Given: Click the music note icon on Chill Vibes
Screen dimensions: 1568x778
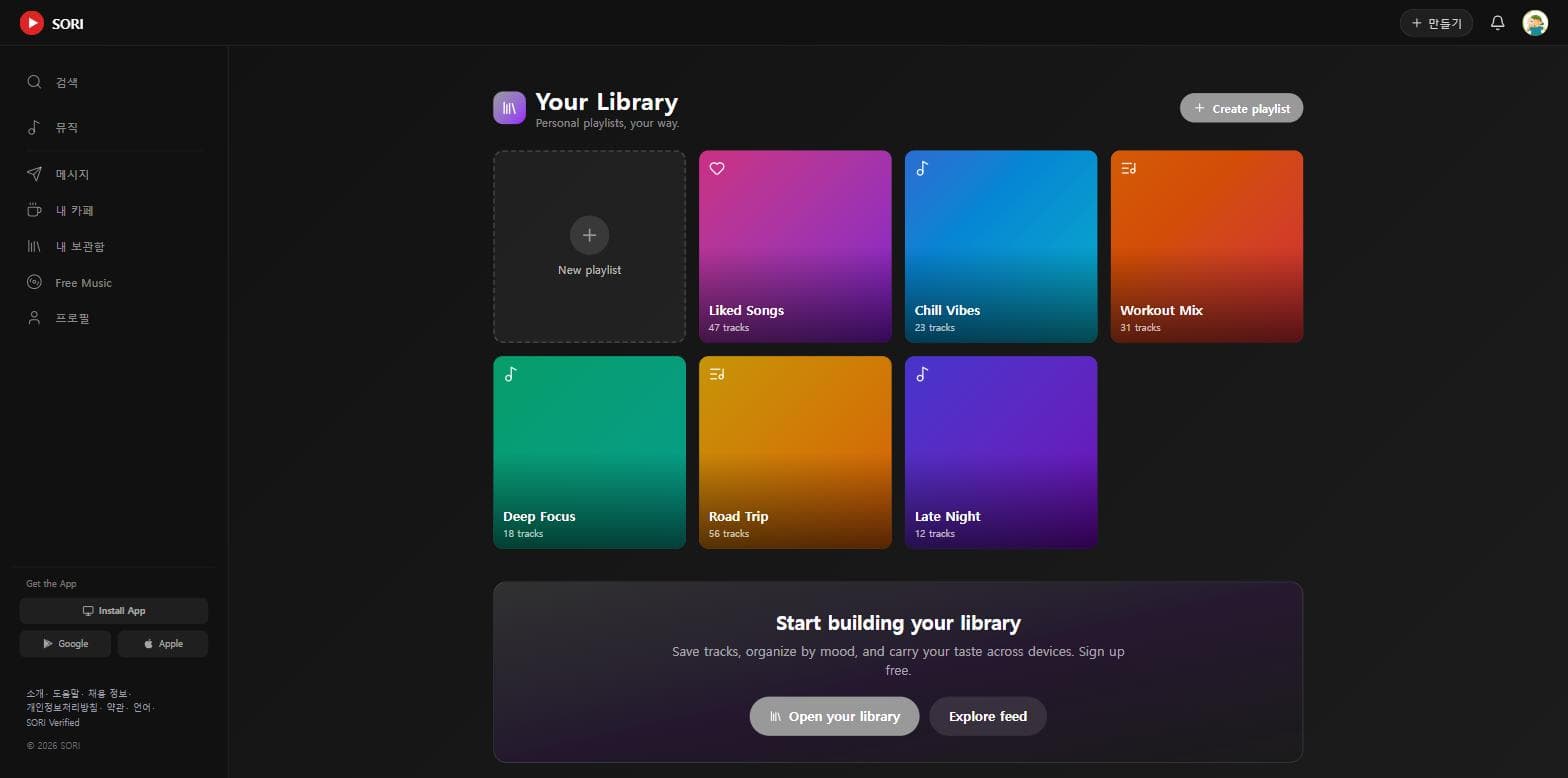Looking at the screenshot, I should coord(922,169).
